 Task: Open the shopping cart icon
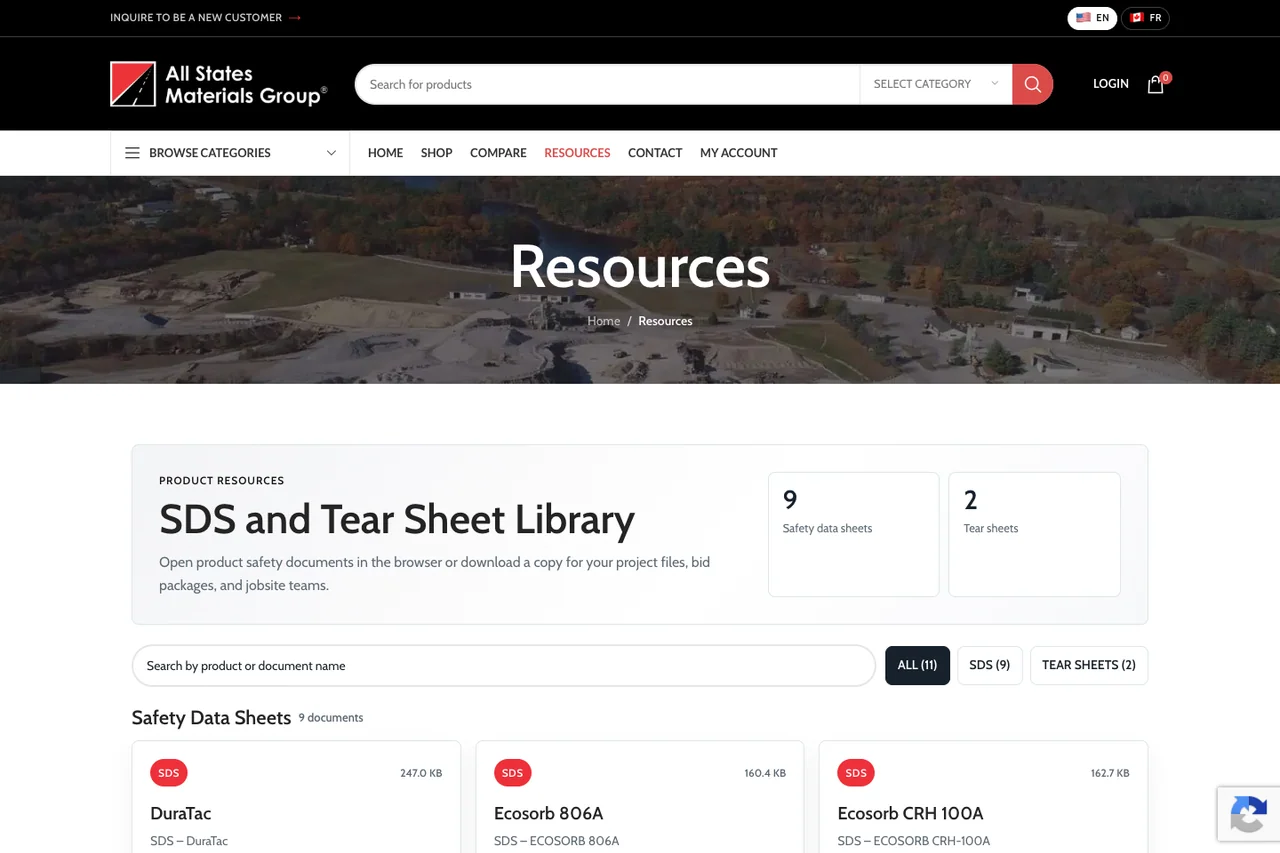pos(1156,84)
